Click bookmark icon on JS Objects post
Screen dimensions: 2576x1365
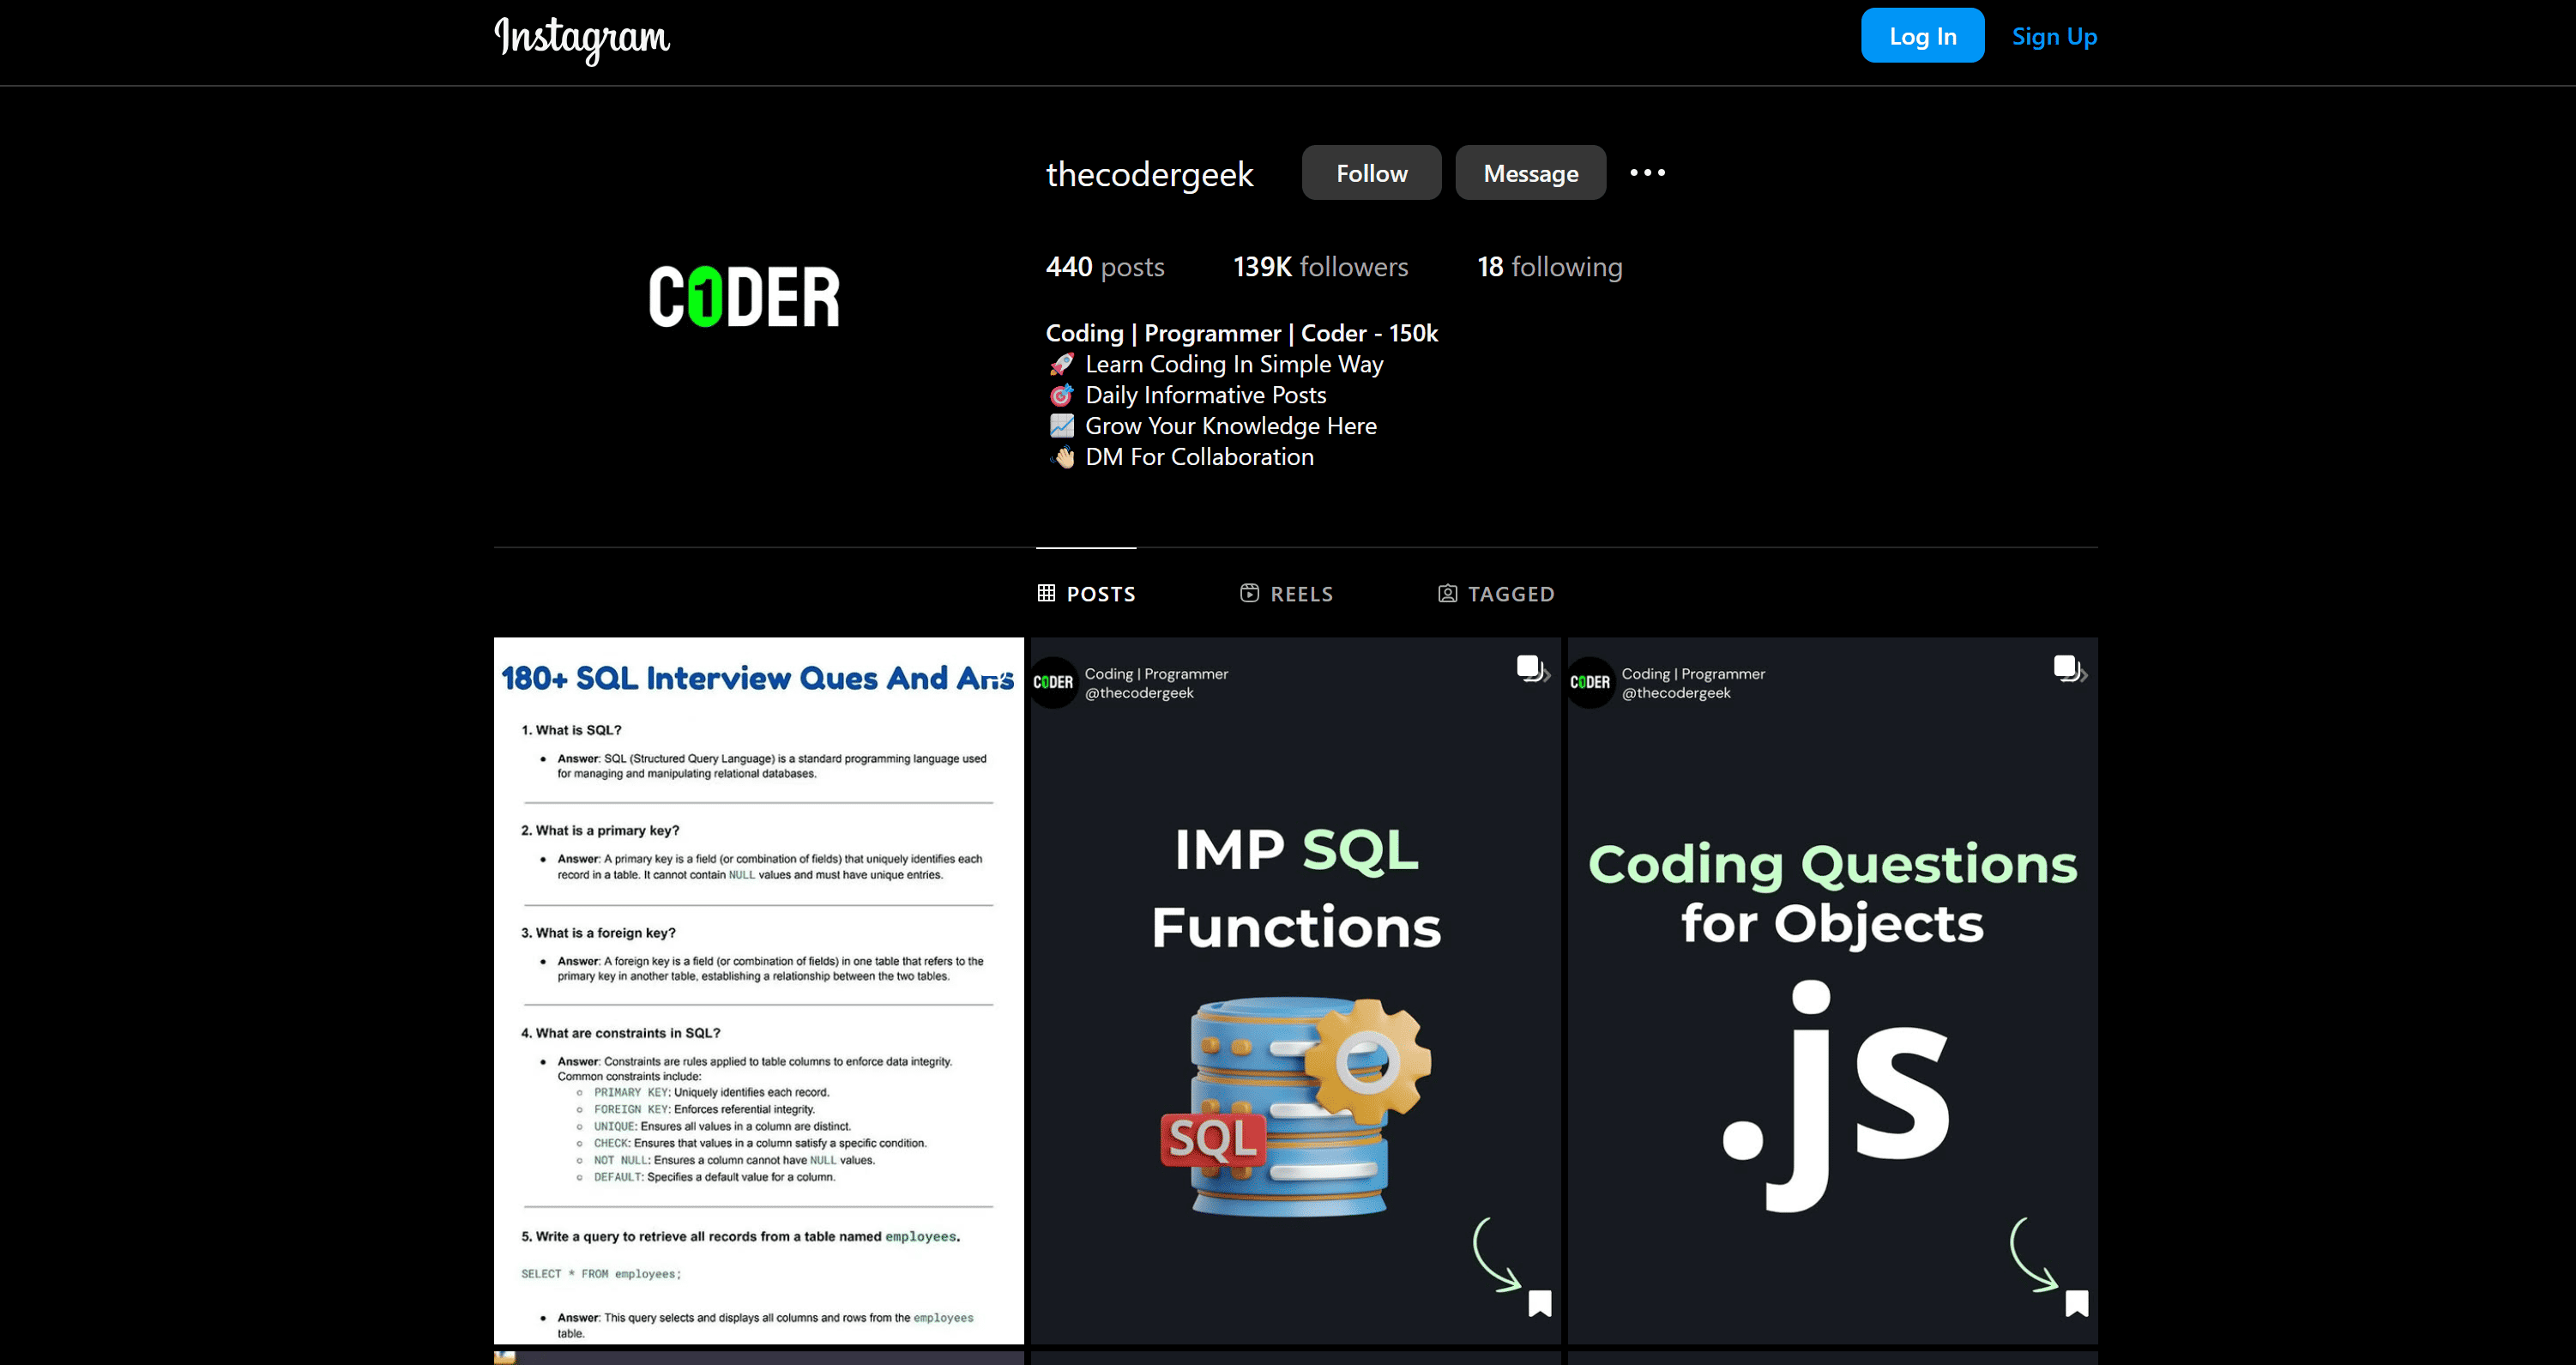[2076, 1303]
